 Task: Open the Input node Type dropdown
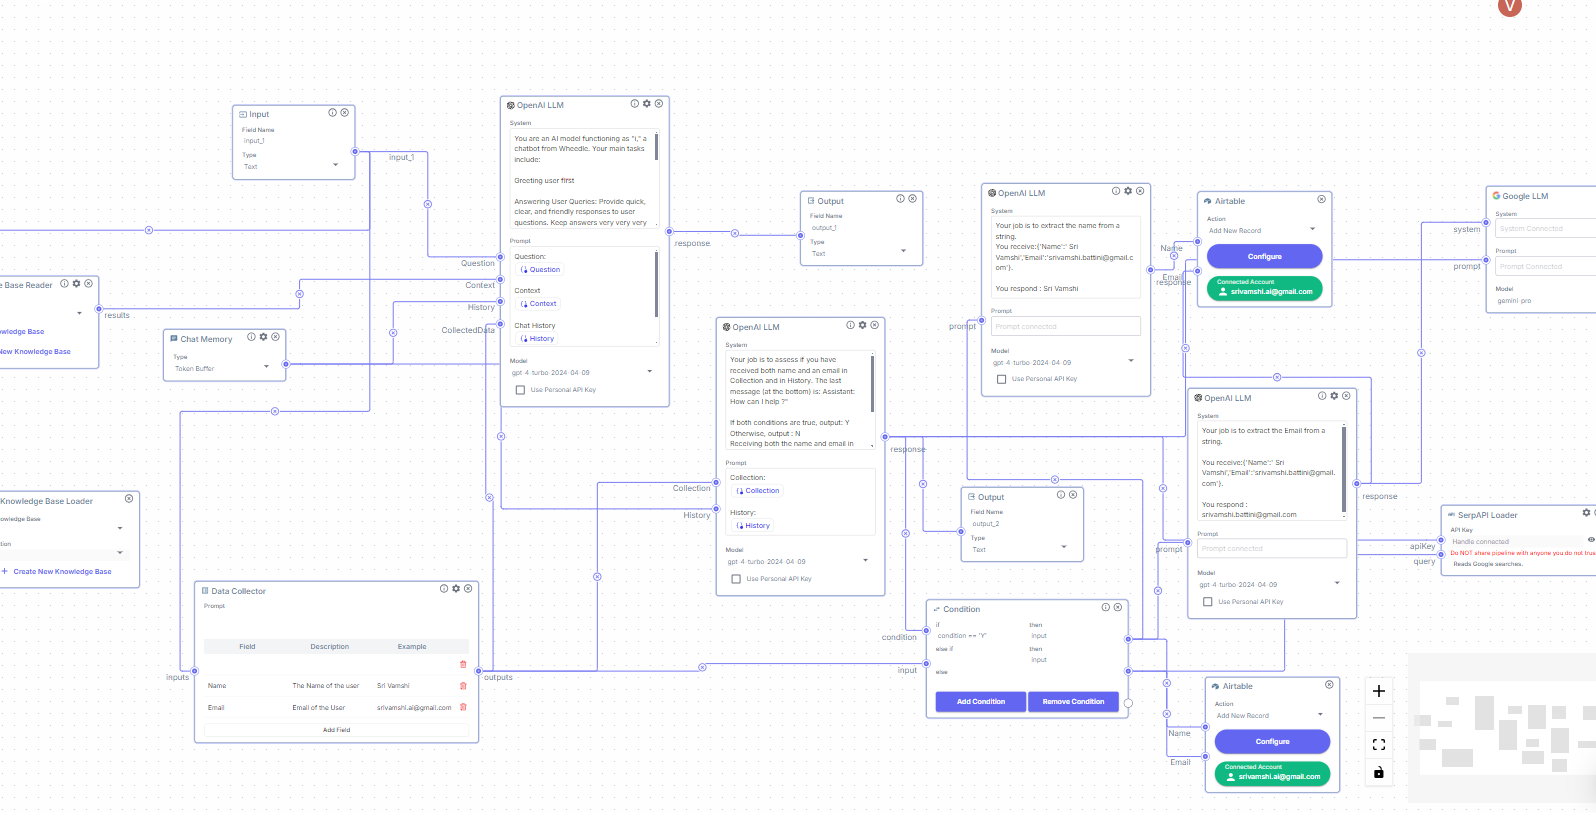[292, 166]
